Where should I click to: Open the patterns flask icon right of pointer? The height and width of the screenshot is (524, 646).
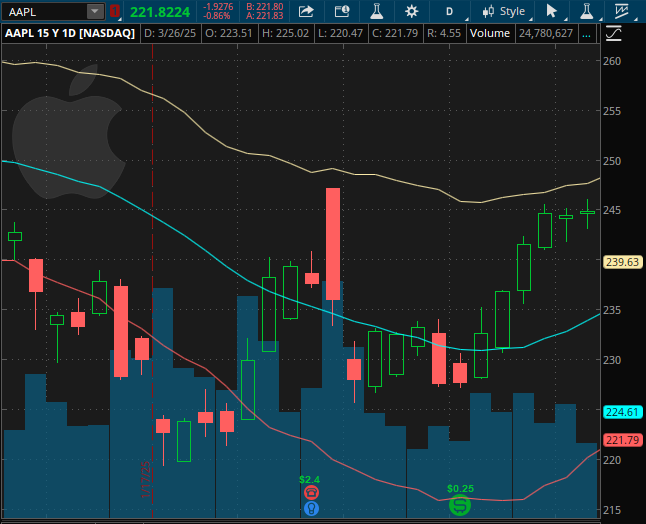(x=586, y=11)
